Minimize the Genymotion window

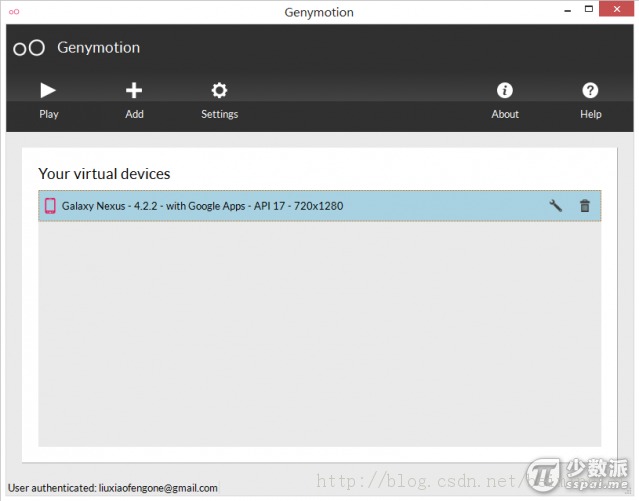click(x=568, y=11)
